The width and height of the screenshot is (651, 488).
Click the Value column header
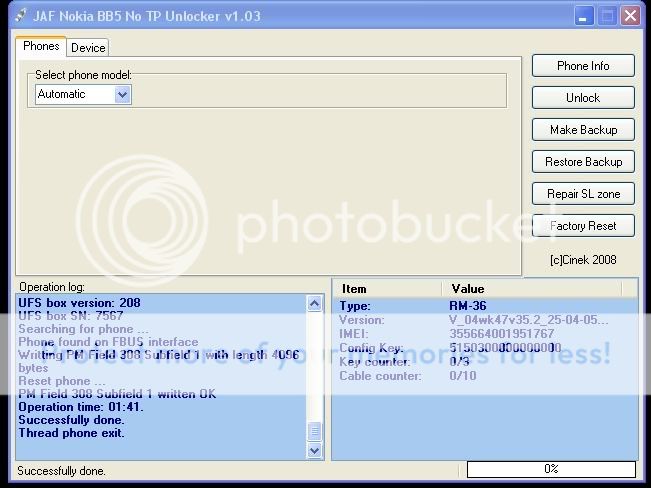(x=540, y=289)
